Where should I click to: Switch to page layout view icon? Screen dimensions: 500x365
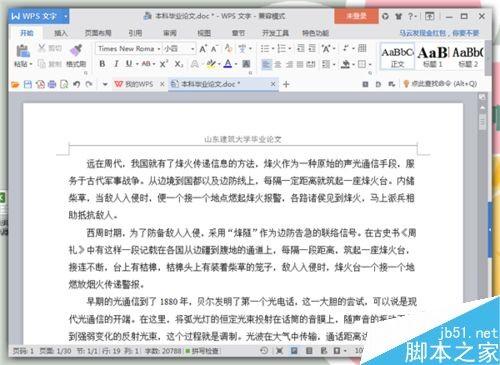pyautogui.click(x=294, y=351)
